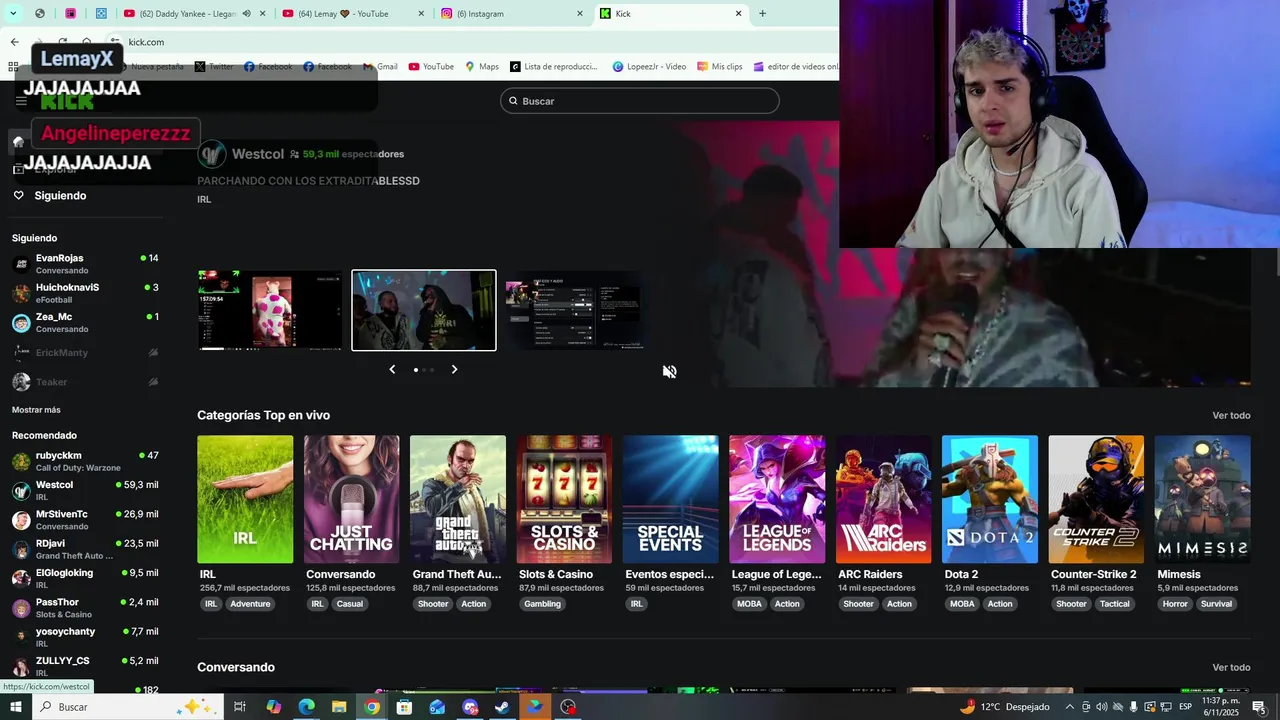Click the Survival tag
The image size is (1280, 720).
click(x=1217, y=604)
